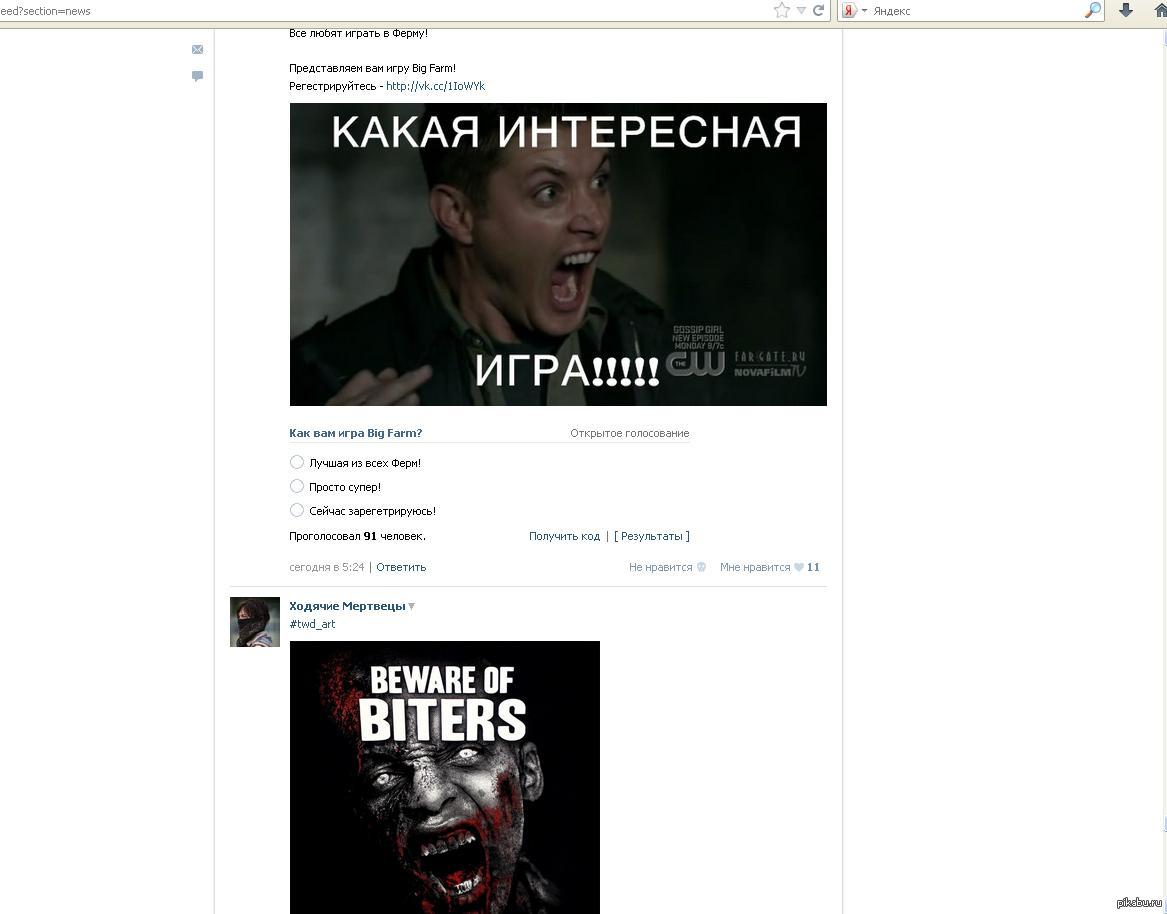This screenshot has width=1167, height=914.
Task: Open the Yandex search engine selector
Action: (x=854, y=10)
